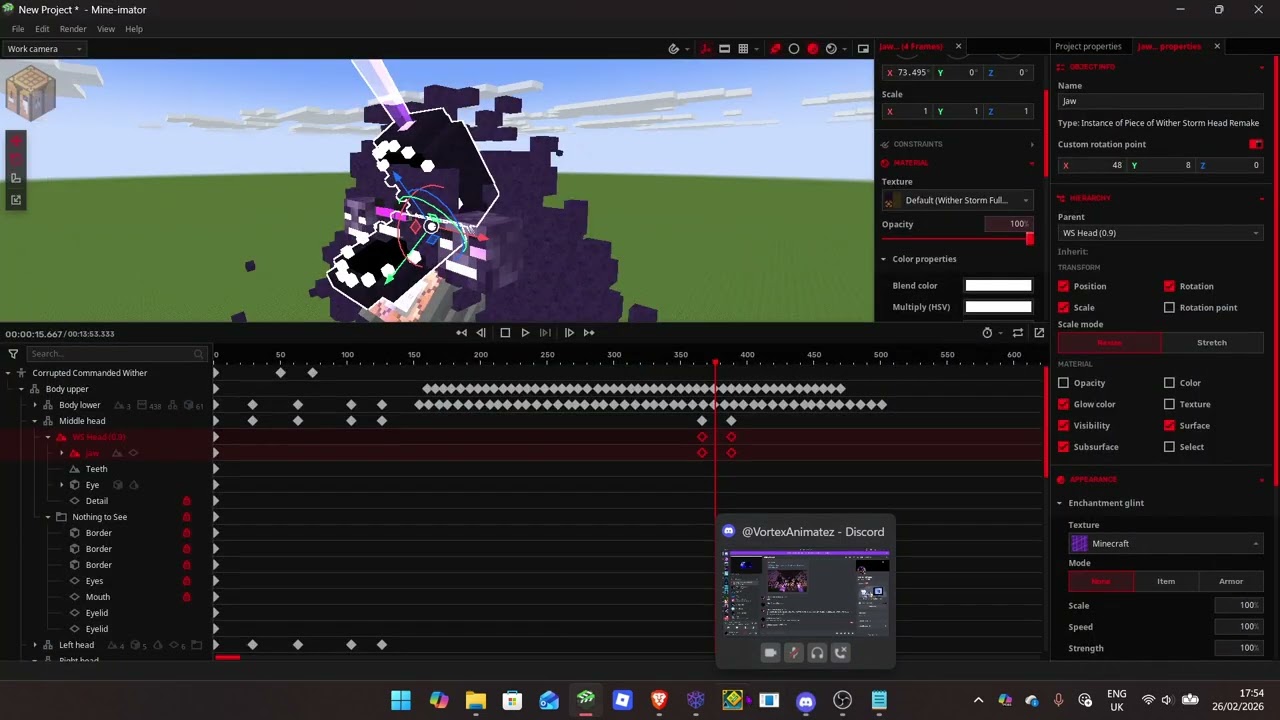Click the timeline filter funnel icon
1280x720 pixels.
[13, 354]
